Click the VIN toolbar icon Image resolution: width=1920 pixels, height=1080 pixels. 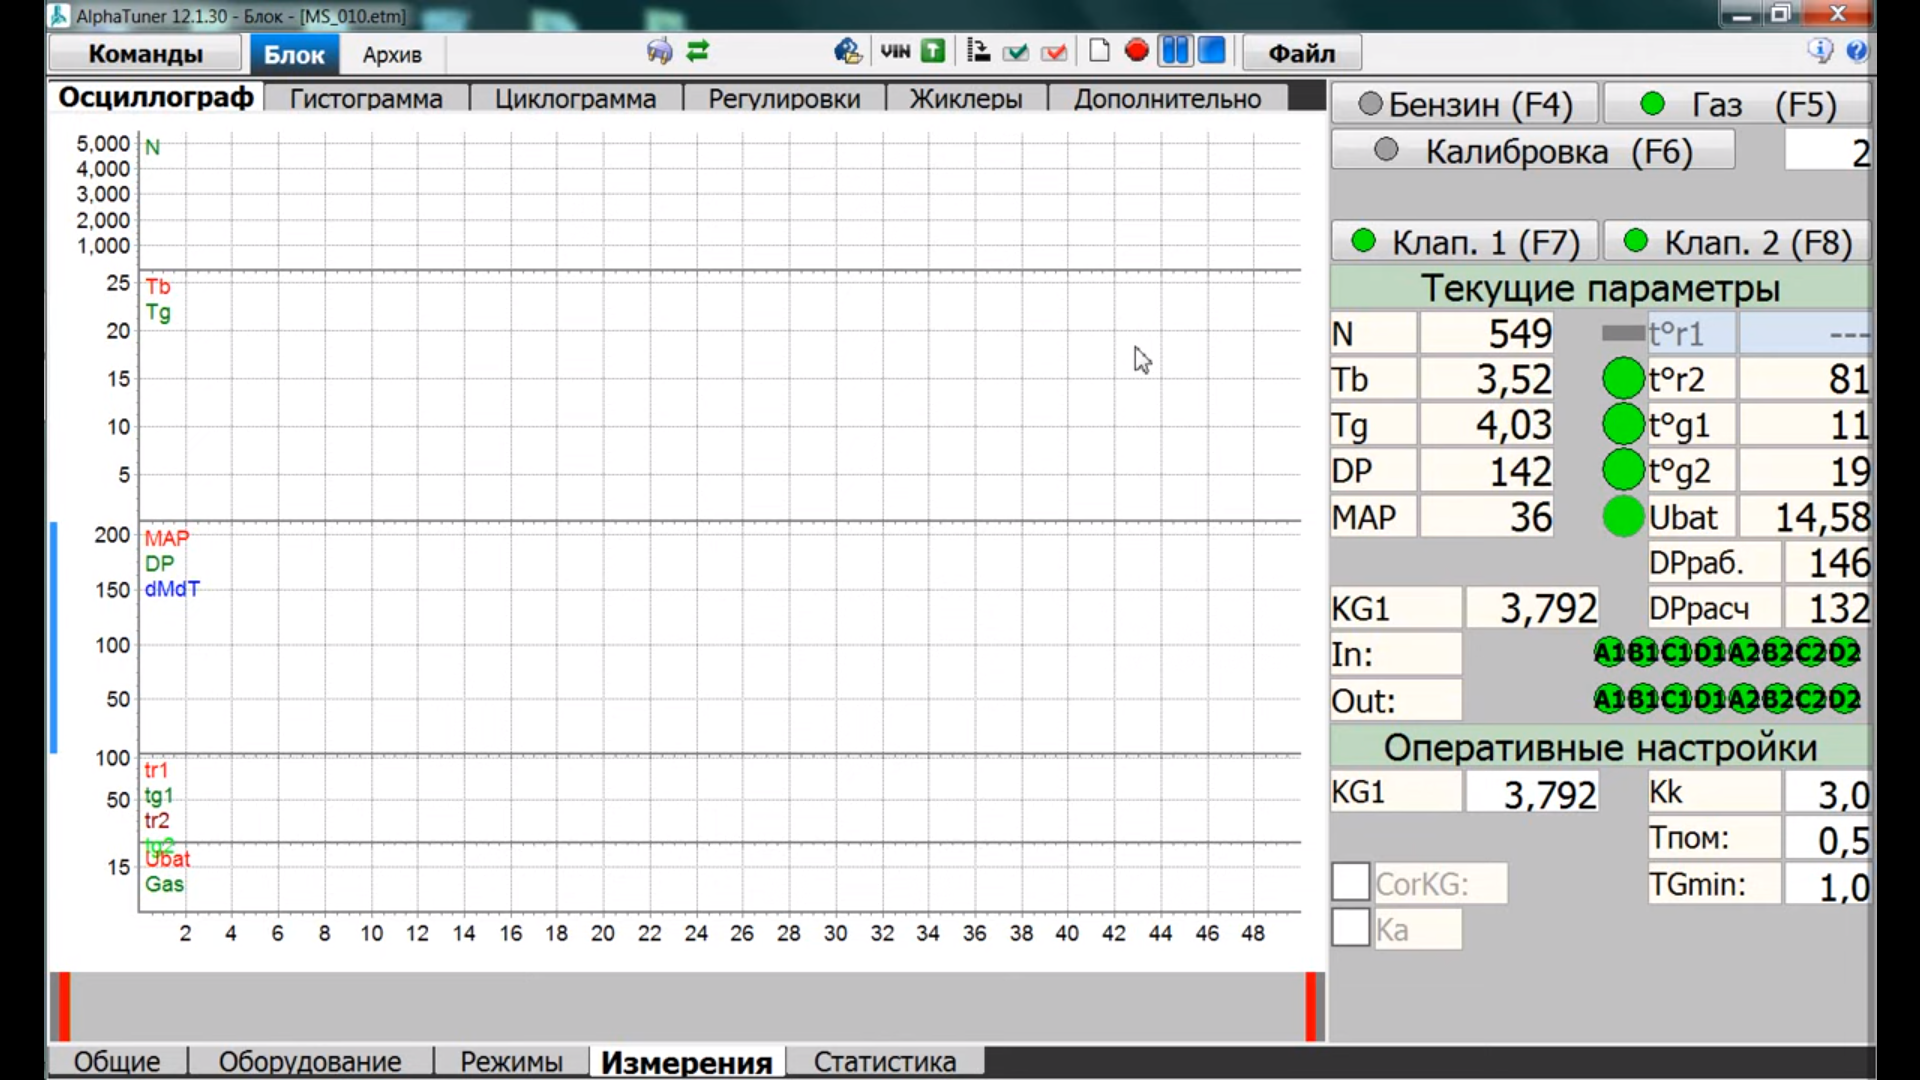point(895,51)
